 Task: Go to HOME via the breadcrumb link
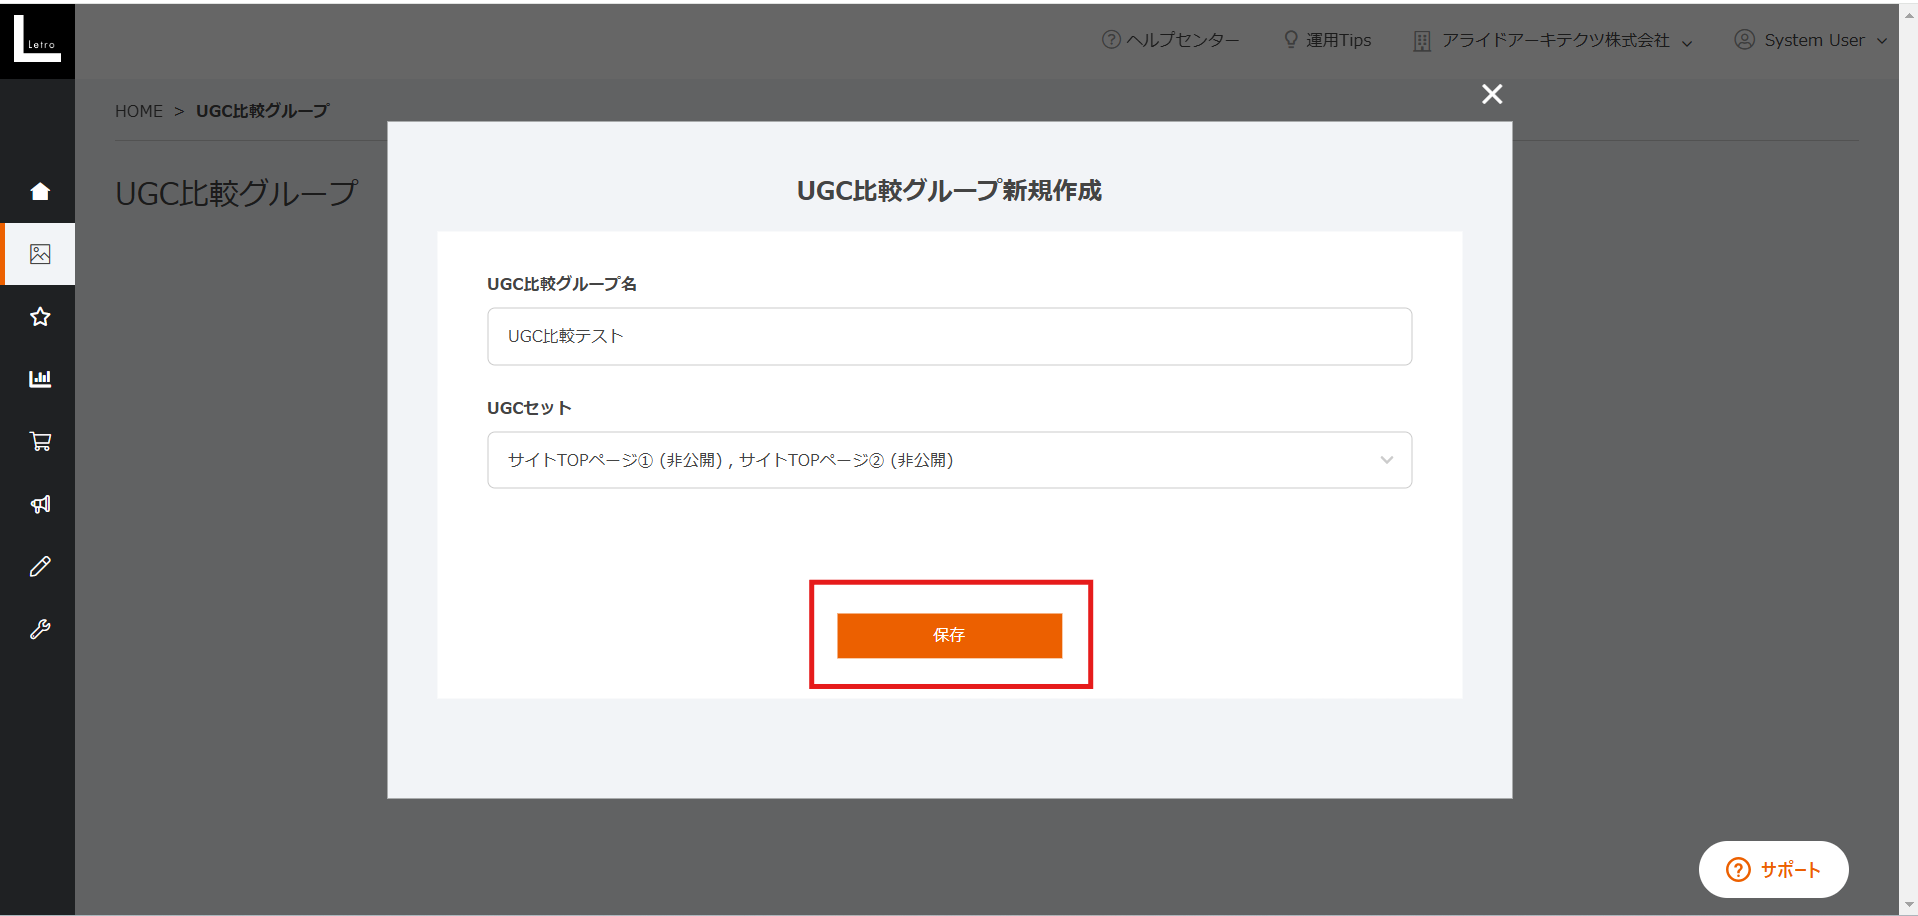click(x=139, y=111)
